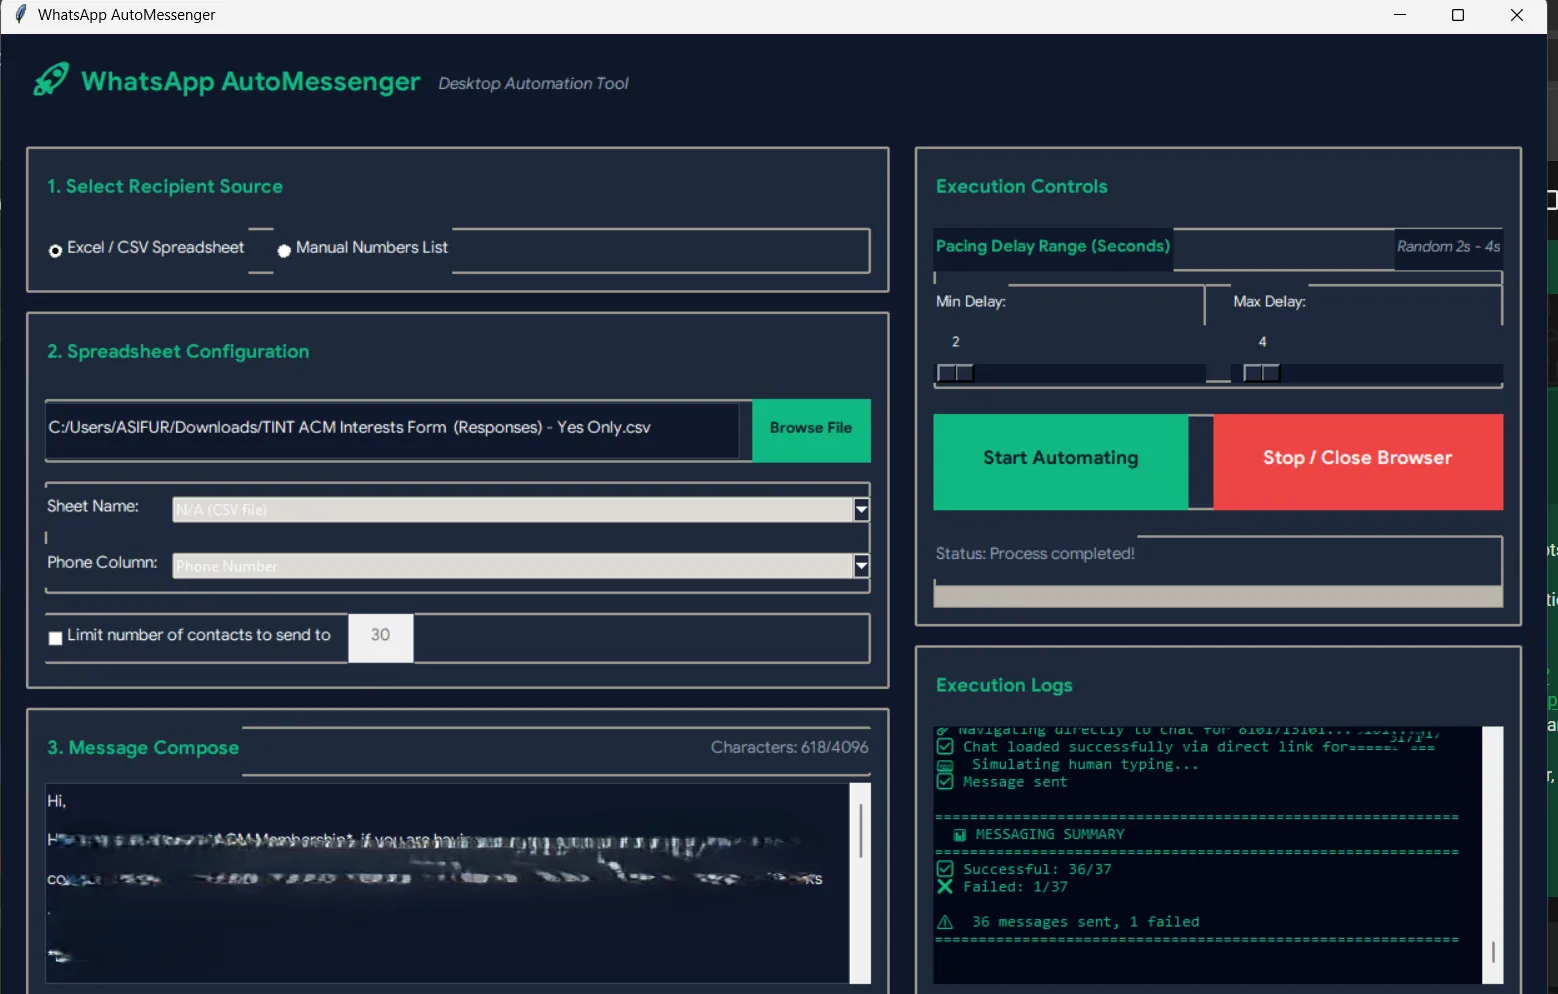This screenshot has width=1558, height=994.
Task: Click the MESSAGING SUMMARY log heading
Action: pyautogui.click(x=1039, y=834)
